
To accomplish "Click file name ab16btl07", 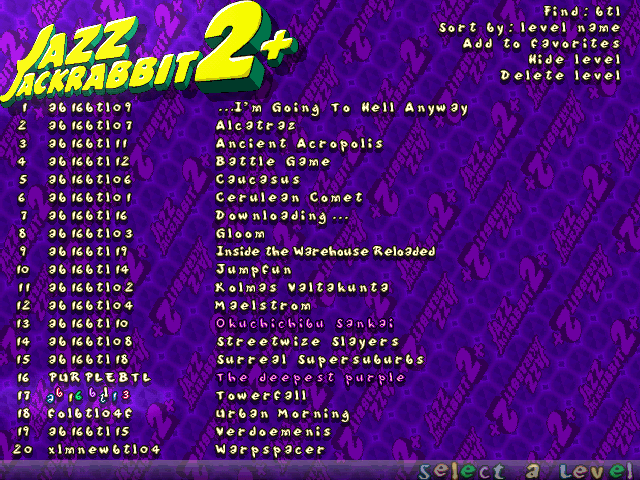I will pyautogui.click(x=90, y=125).
